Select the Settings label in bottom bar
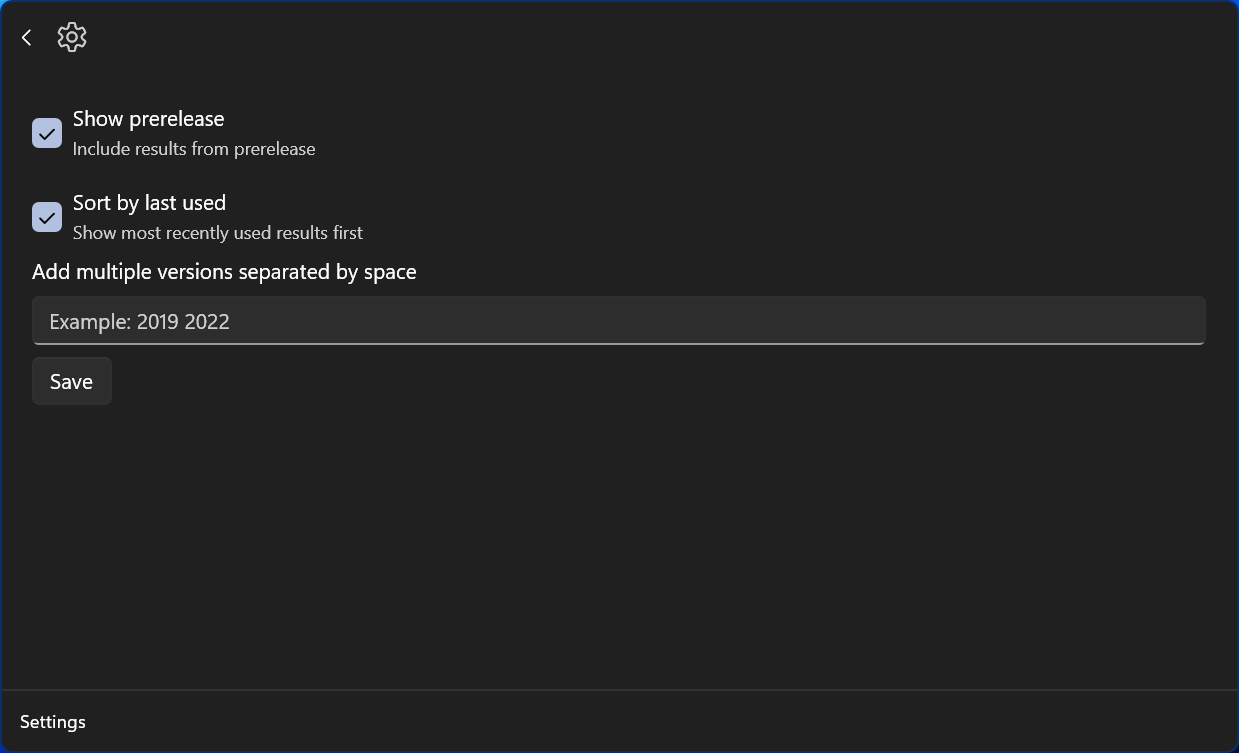This screenshot has height=753, width=1239. pos(53,722)
